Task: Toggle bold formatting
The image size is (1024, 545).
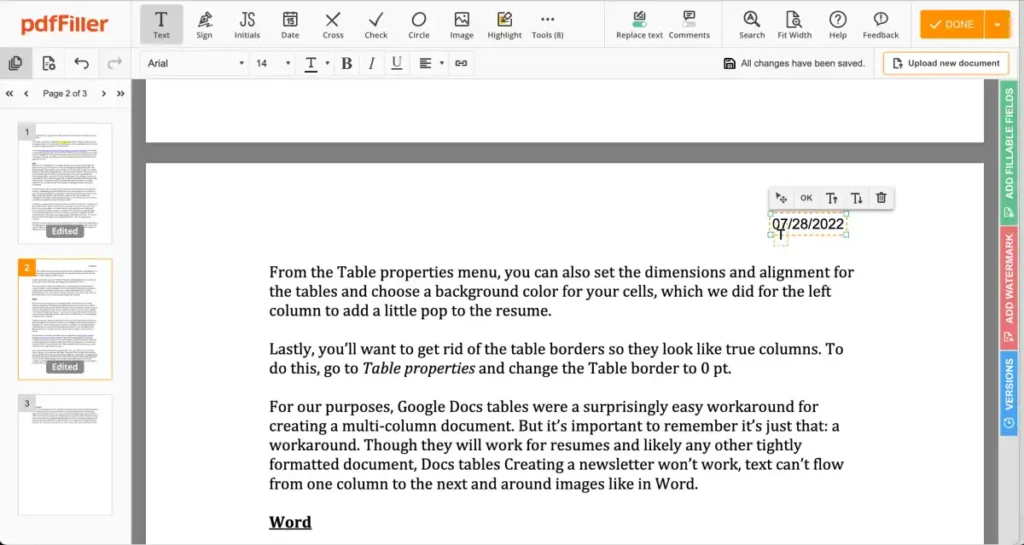Action: pyautogui.click(x=347, y=63)
